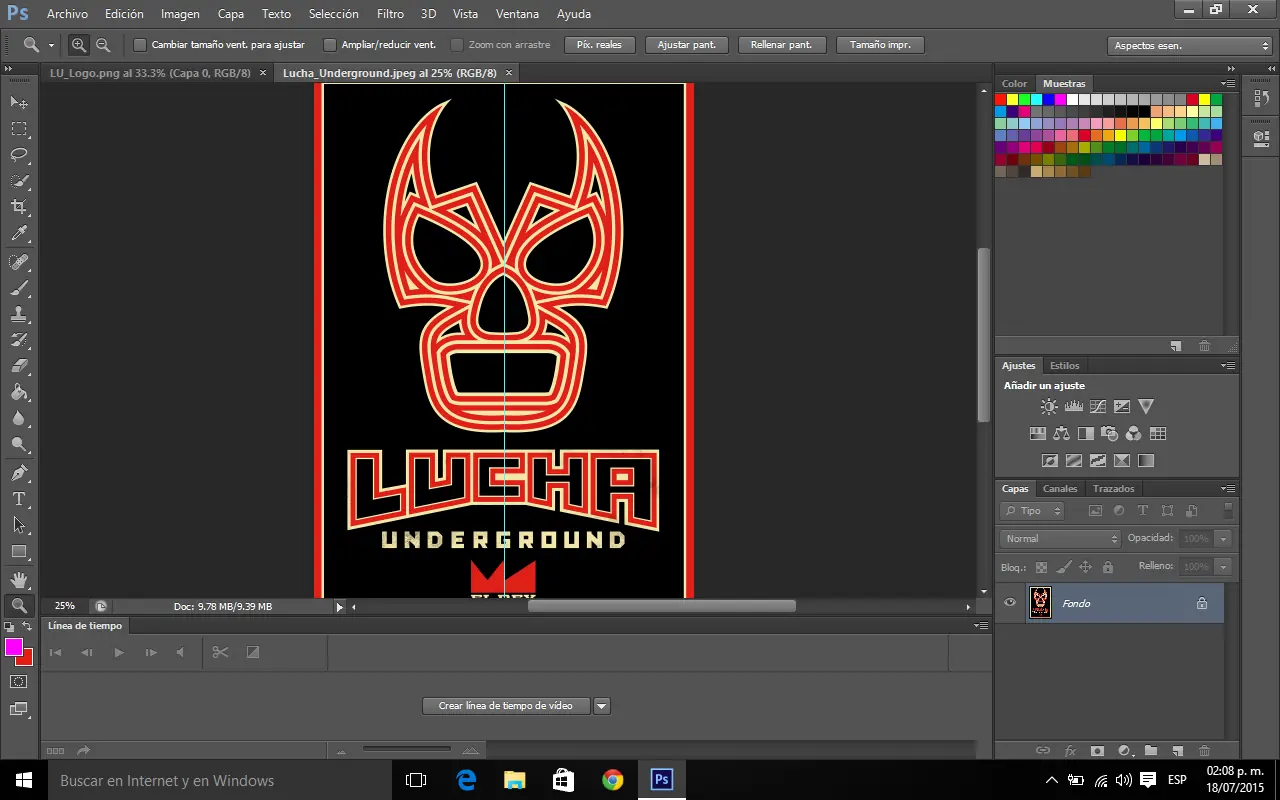Select the Hand tool
Screen dimensions: 1280x800
tap(19, 579)
